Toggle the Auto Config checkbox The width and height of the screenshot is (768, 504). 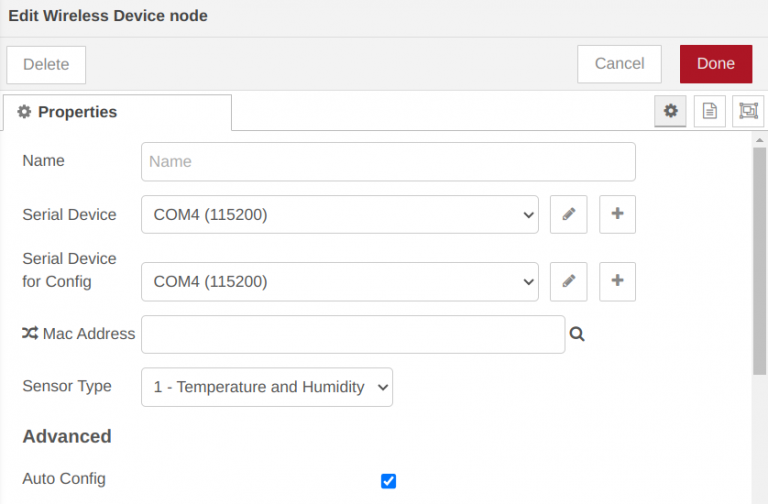pyautogui.click(x=389, y=481)
